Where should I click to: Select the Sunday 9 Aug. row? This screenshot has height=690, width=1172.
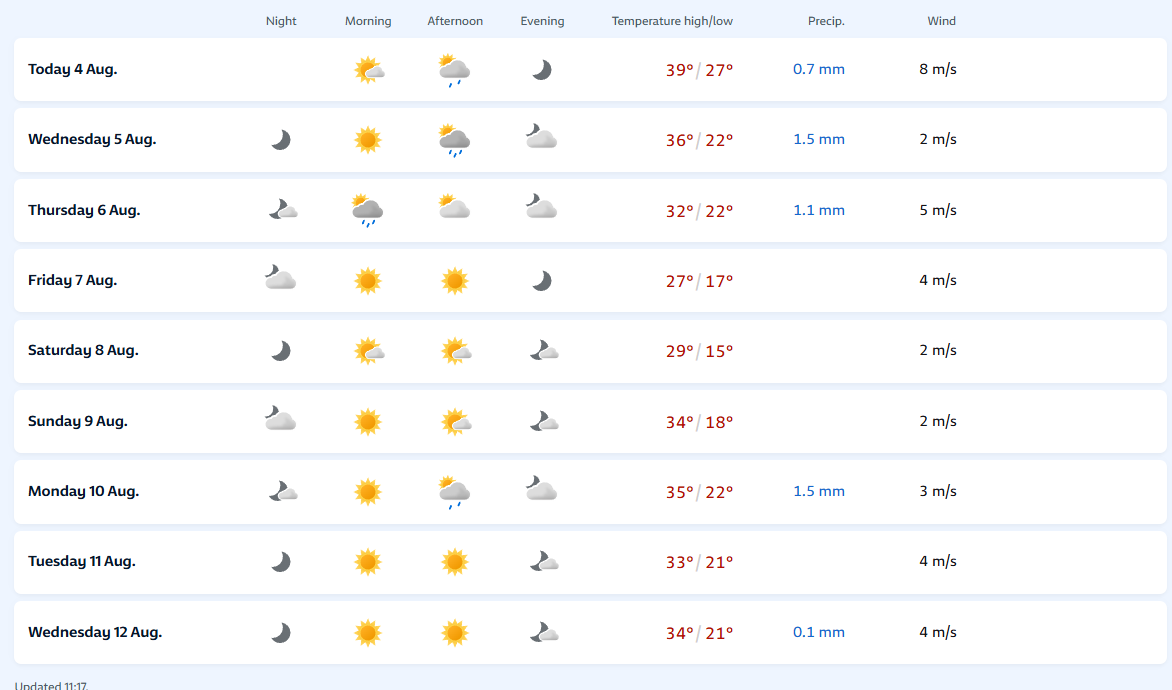(x=590, y=421)
